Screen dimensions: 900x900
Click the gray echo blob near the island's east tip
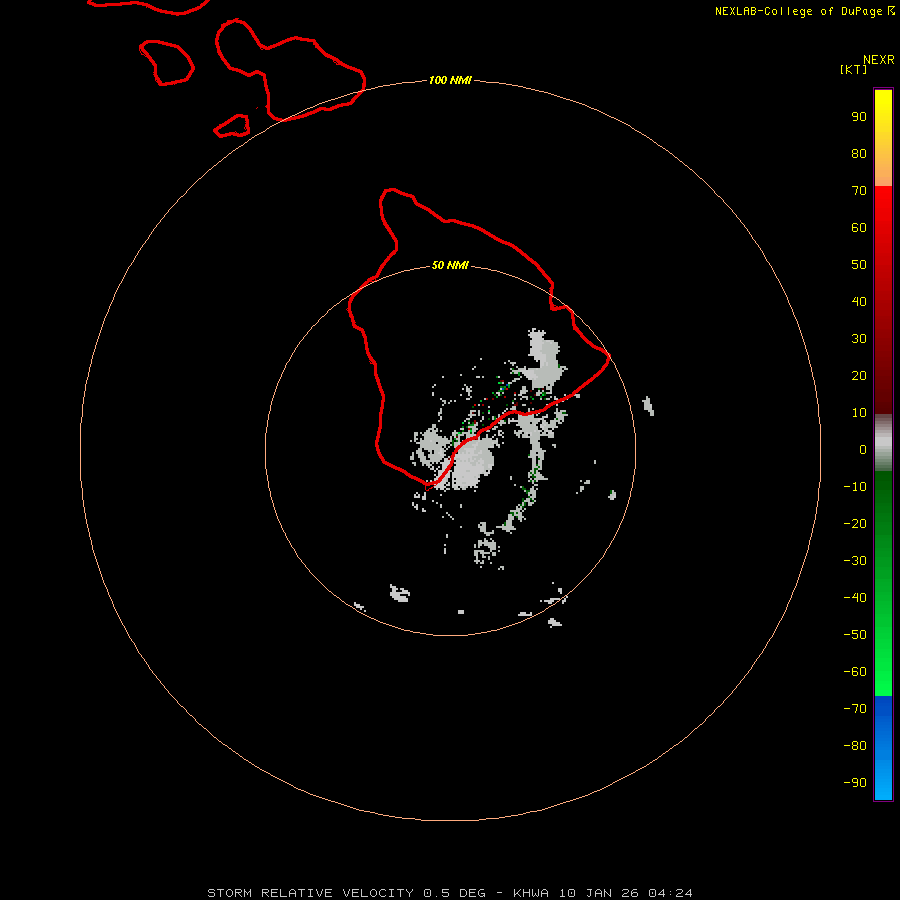pos(542,359)
